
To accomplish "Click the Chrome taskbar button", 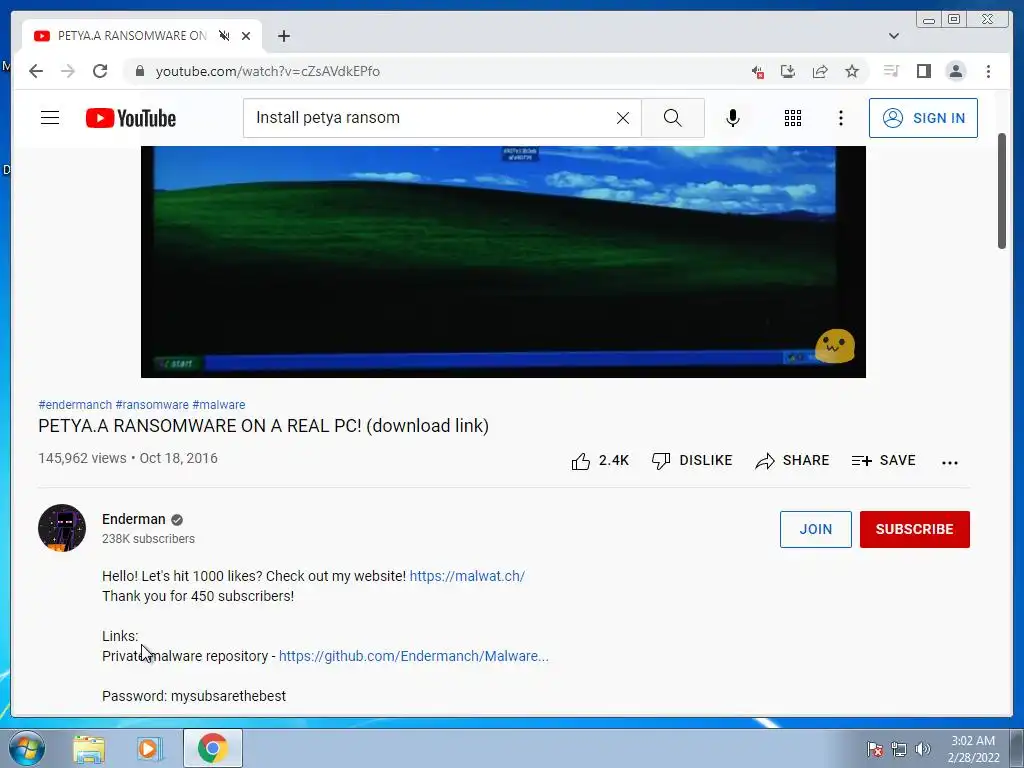I will (213, 748).
